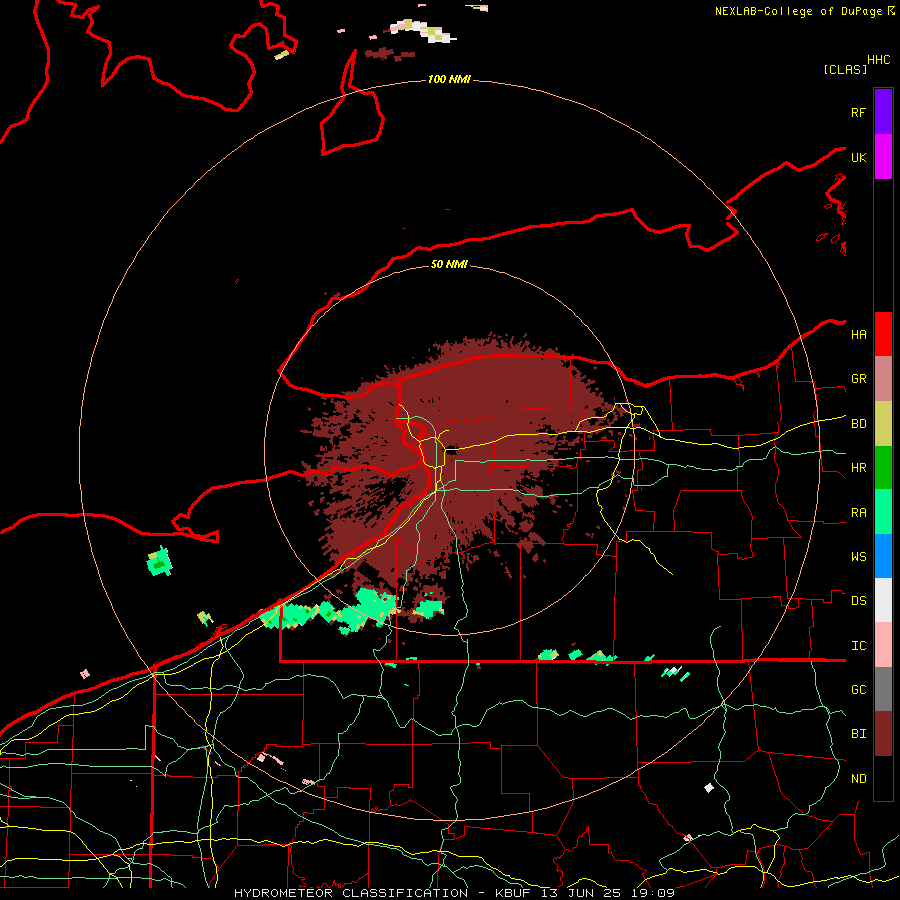Image resolution: width=900 pixels, height=900 pixels.
Task: Click the RA legend label
Action: pos(859,513)
